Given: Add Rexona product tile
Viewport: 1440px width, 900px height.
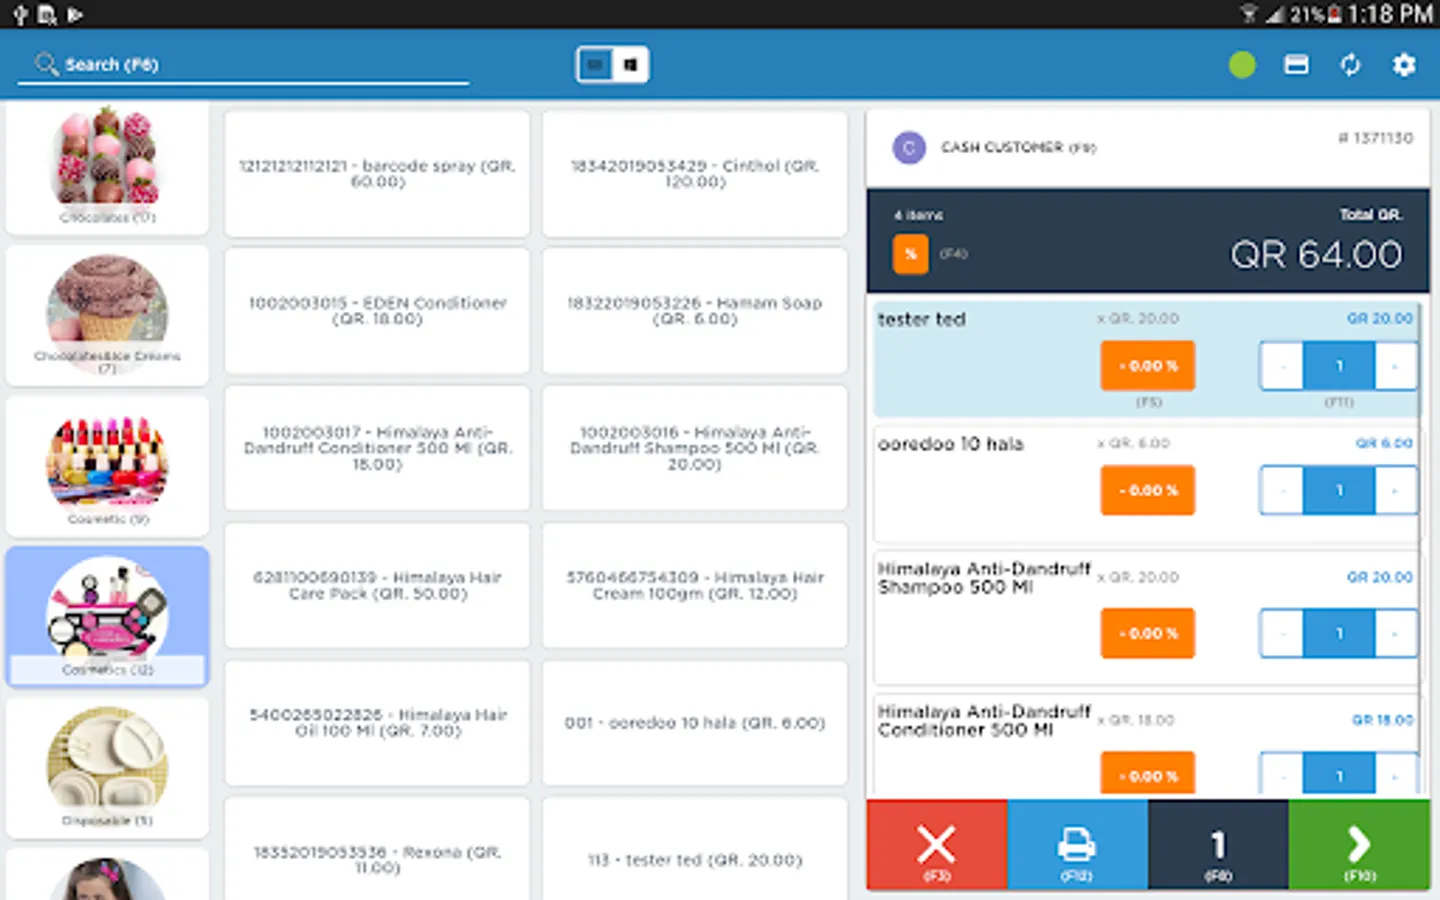Looking at the screenshot, I should (377, 850).
